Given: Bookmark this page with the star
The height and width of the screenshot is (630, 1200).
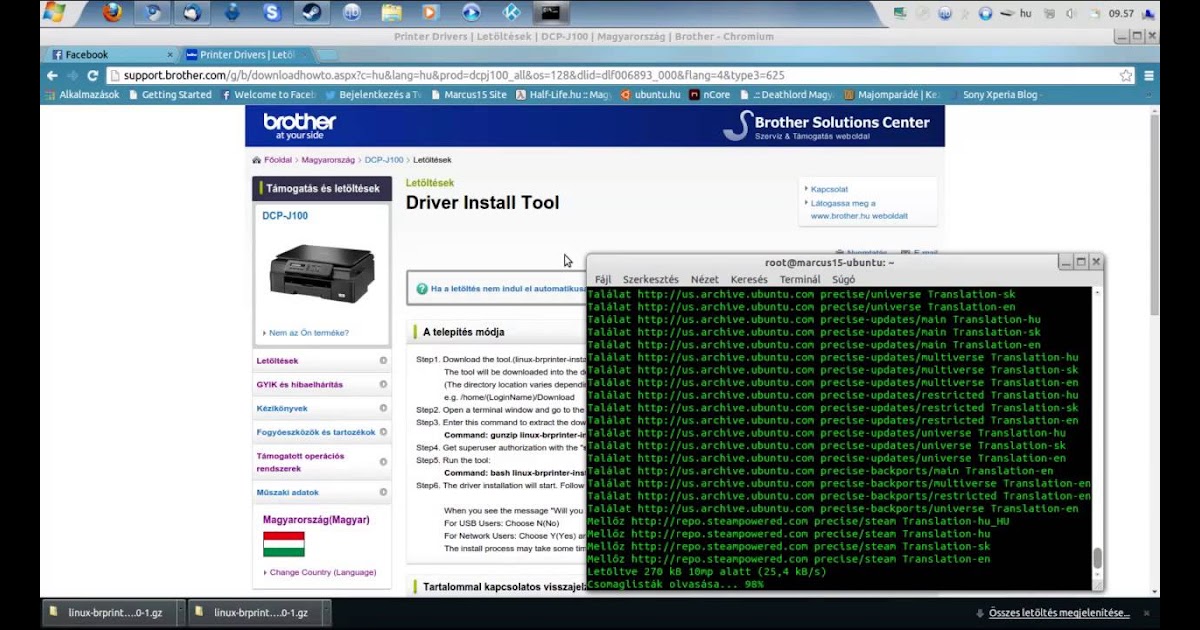Looking at the screenshot, I should click(x=1126, y=75).
